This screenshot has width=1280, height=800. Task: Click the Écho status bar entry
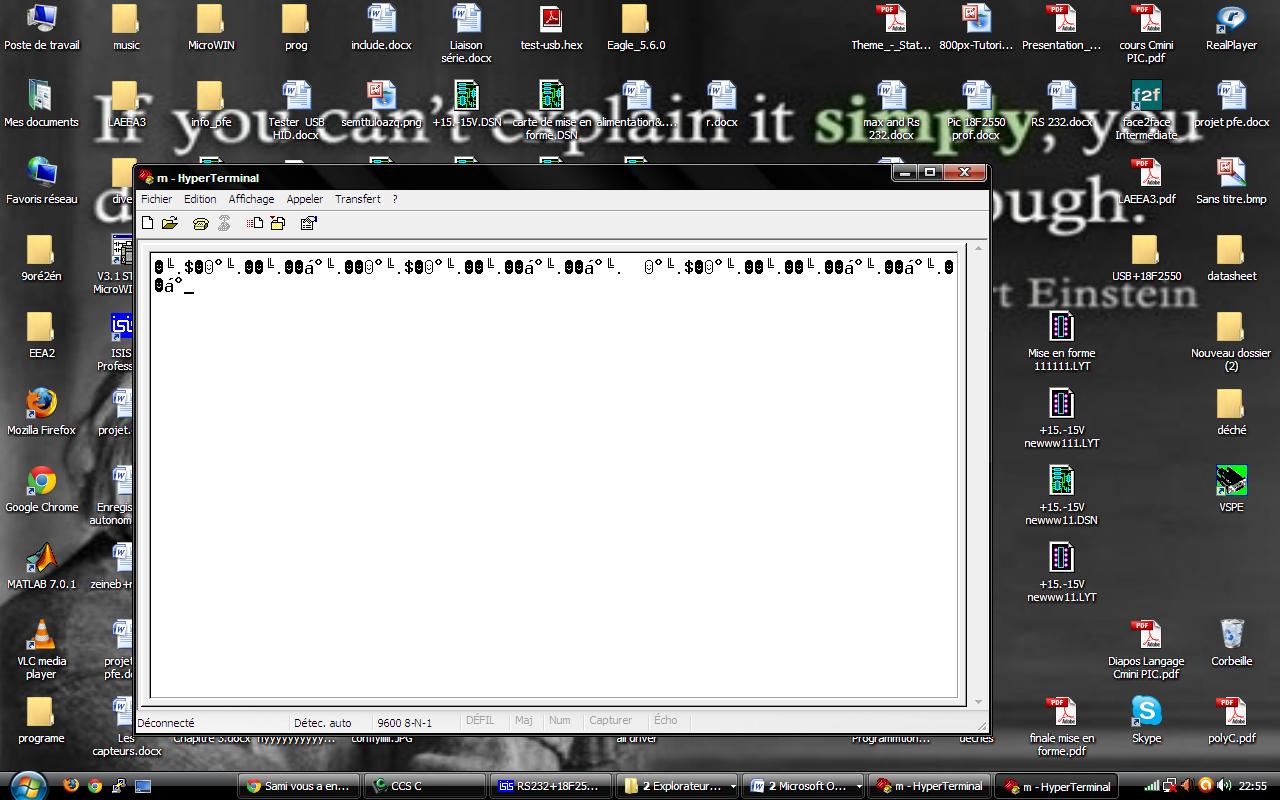click(x=665, y=720)
